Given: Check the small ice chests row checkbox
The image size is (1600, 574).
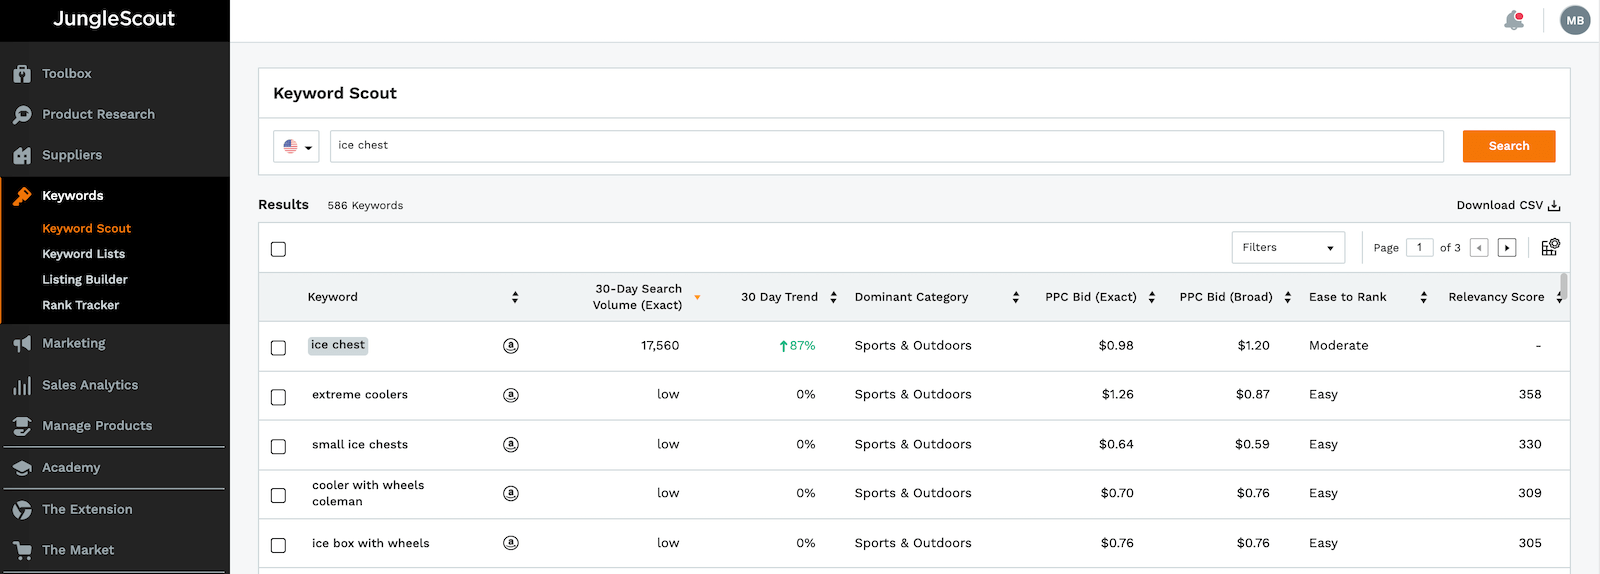Looking at the screenshot, I should (x=278, y=446).
